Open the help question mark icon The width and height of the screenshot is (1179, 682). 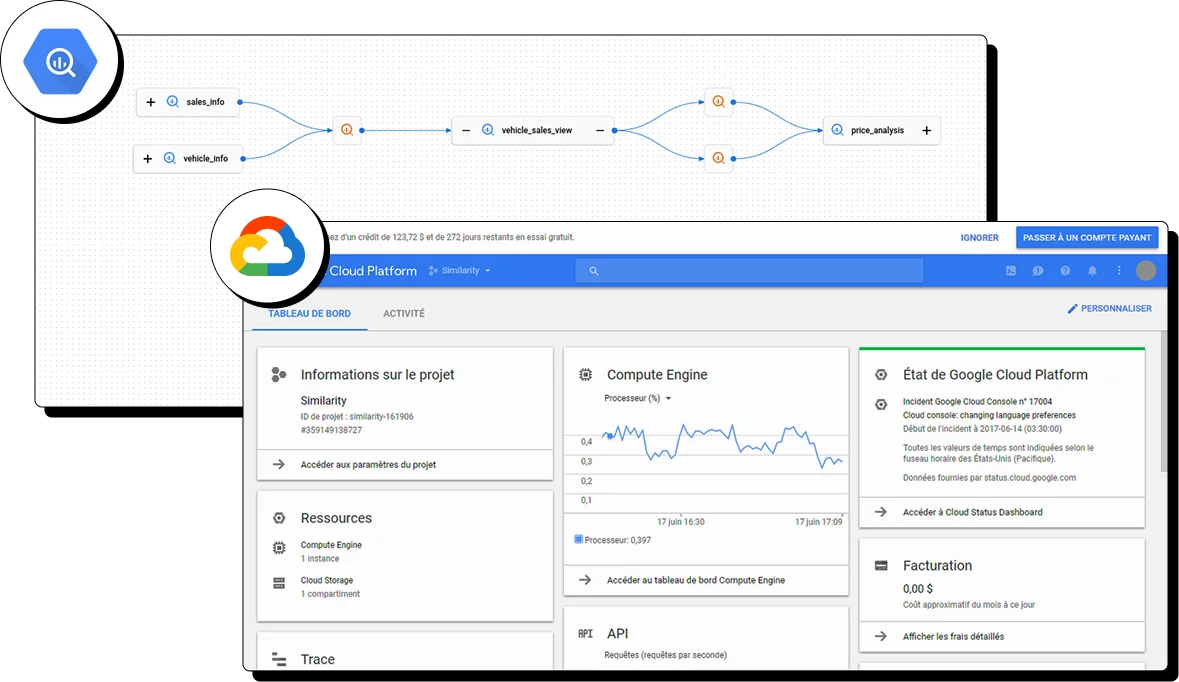point(1065,270)
